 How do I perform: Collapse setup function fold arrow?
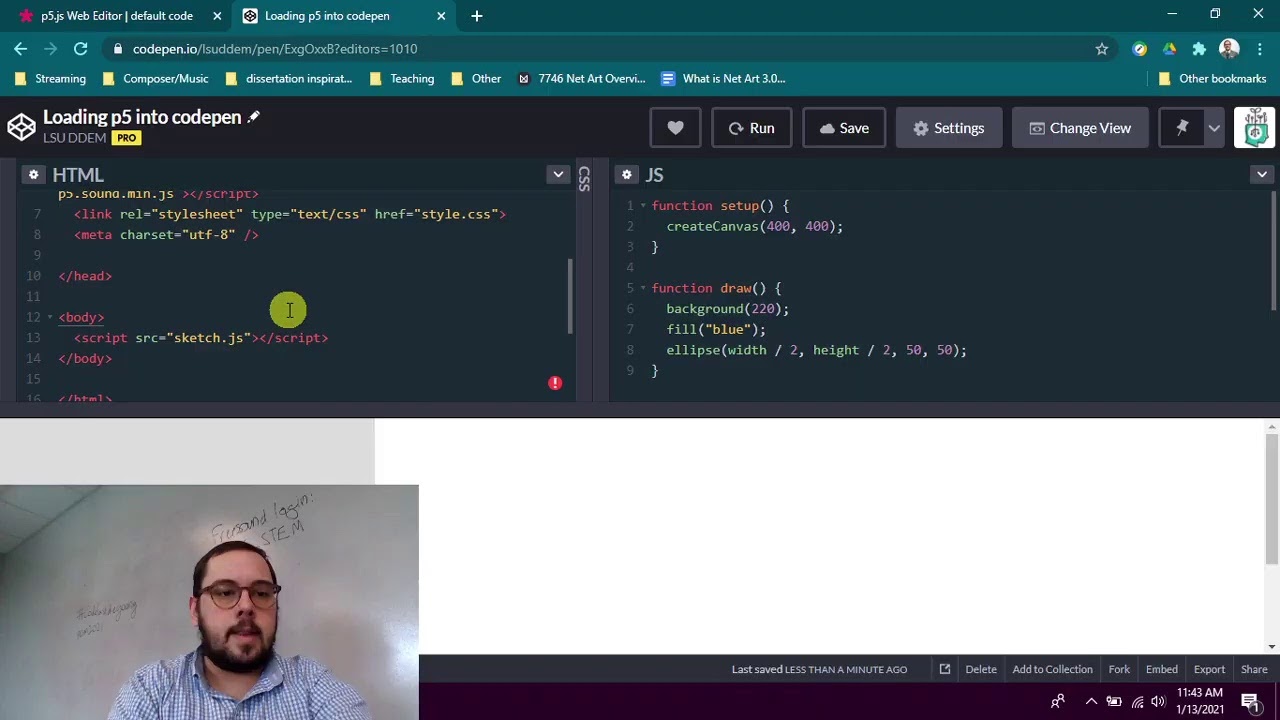[x=643, y=206]
